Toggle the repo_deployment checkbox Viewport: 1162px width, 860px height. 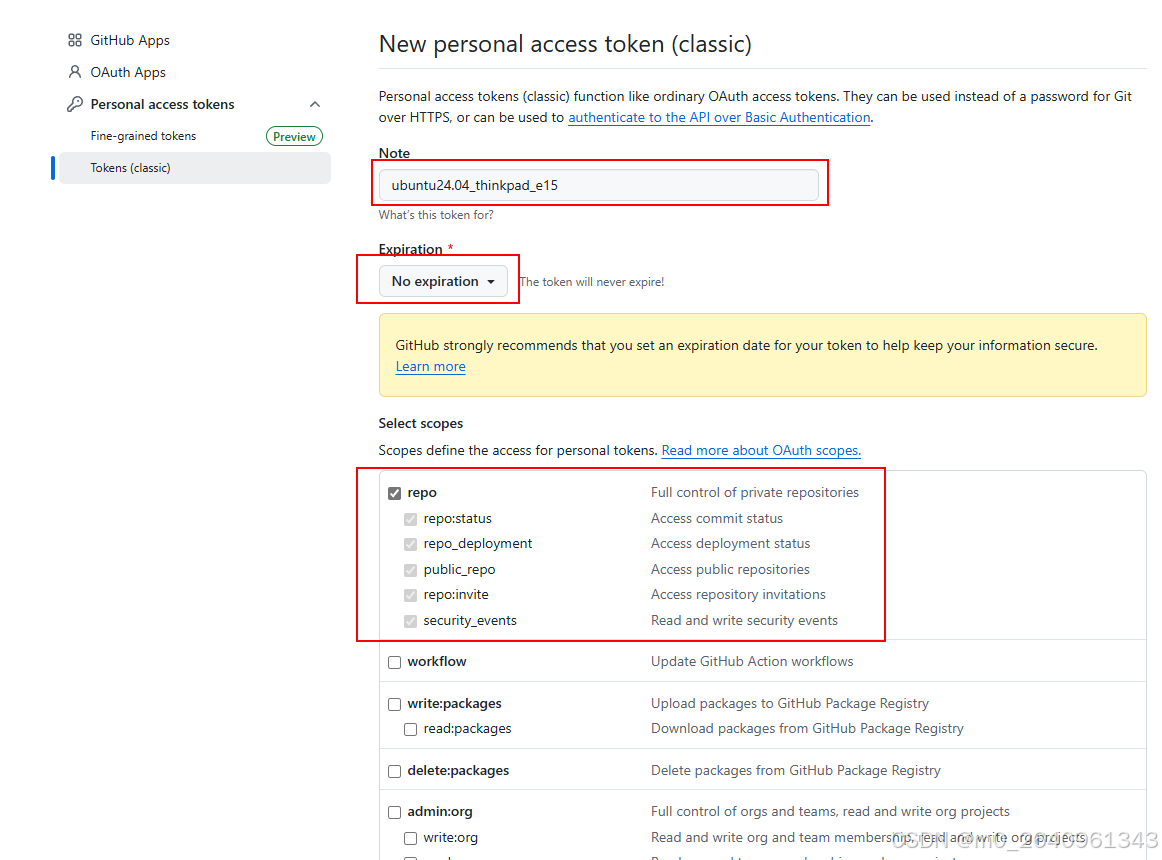[x=411, y=544]
